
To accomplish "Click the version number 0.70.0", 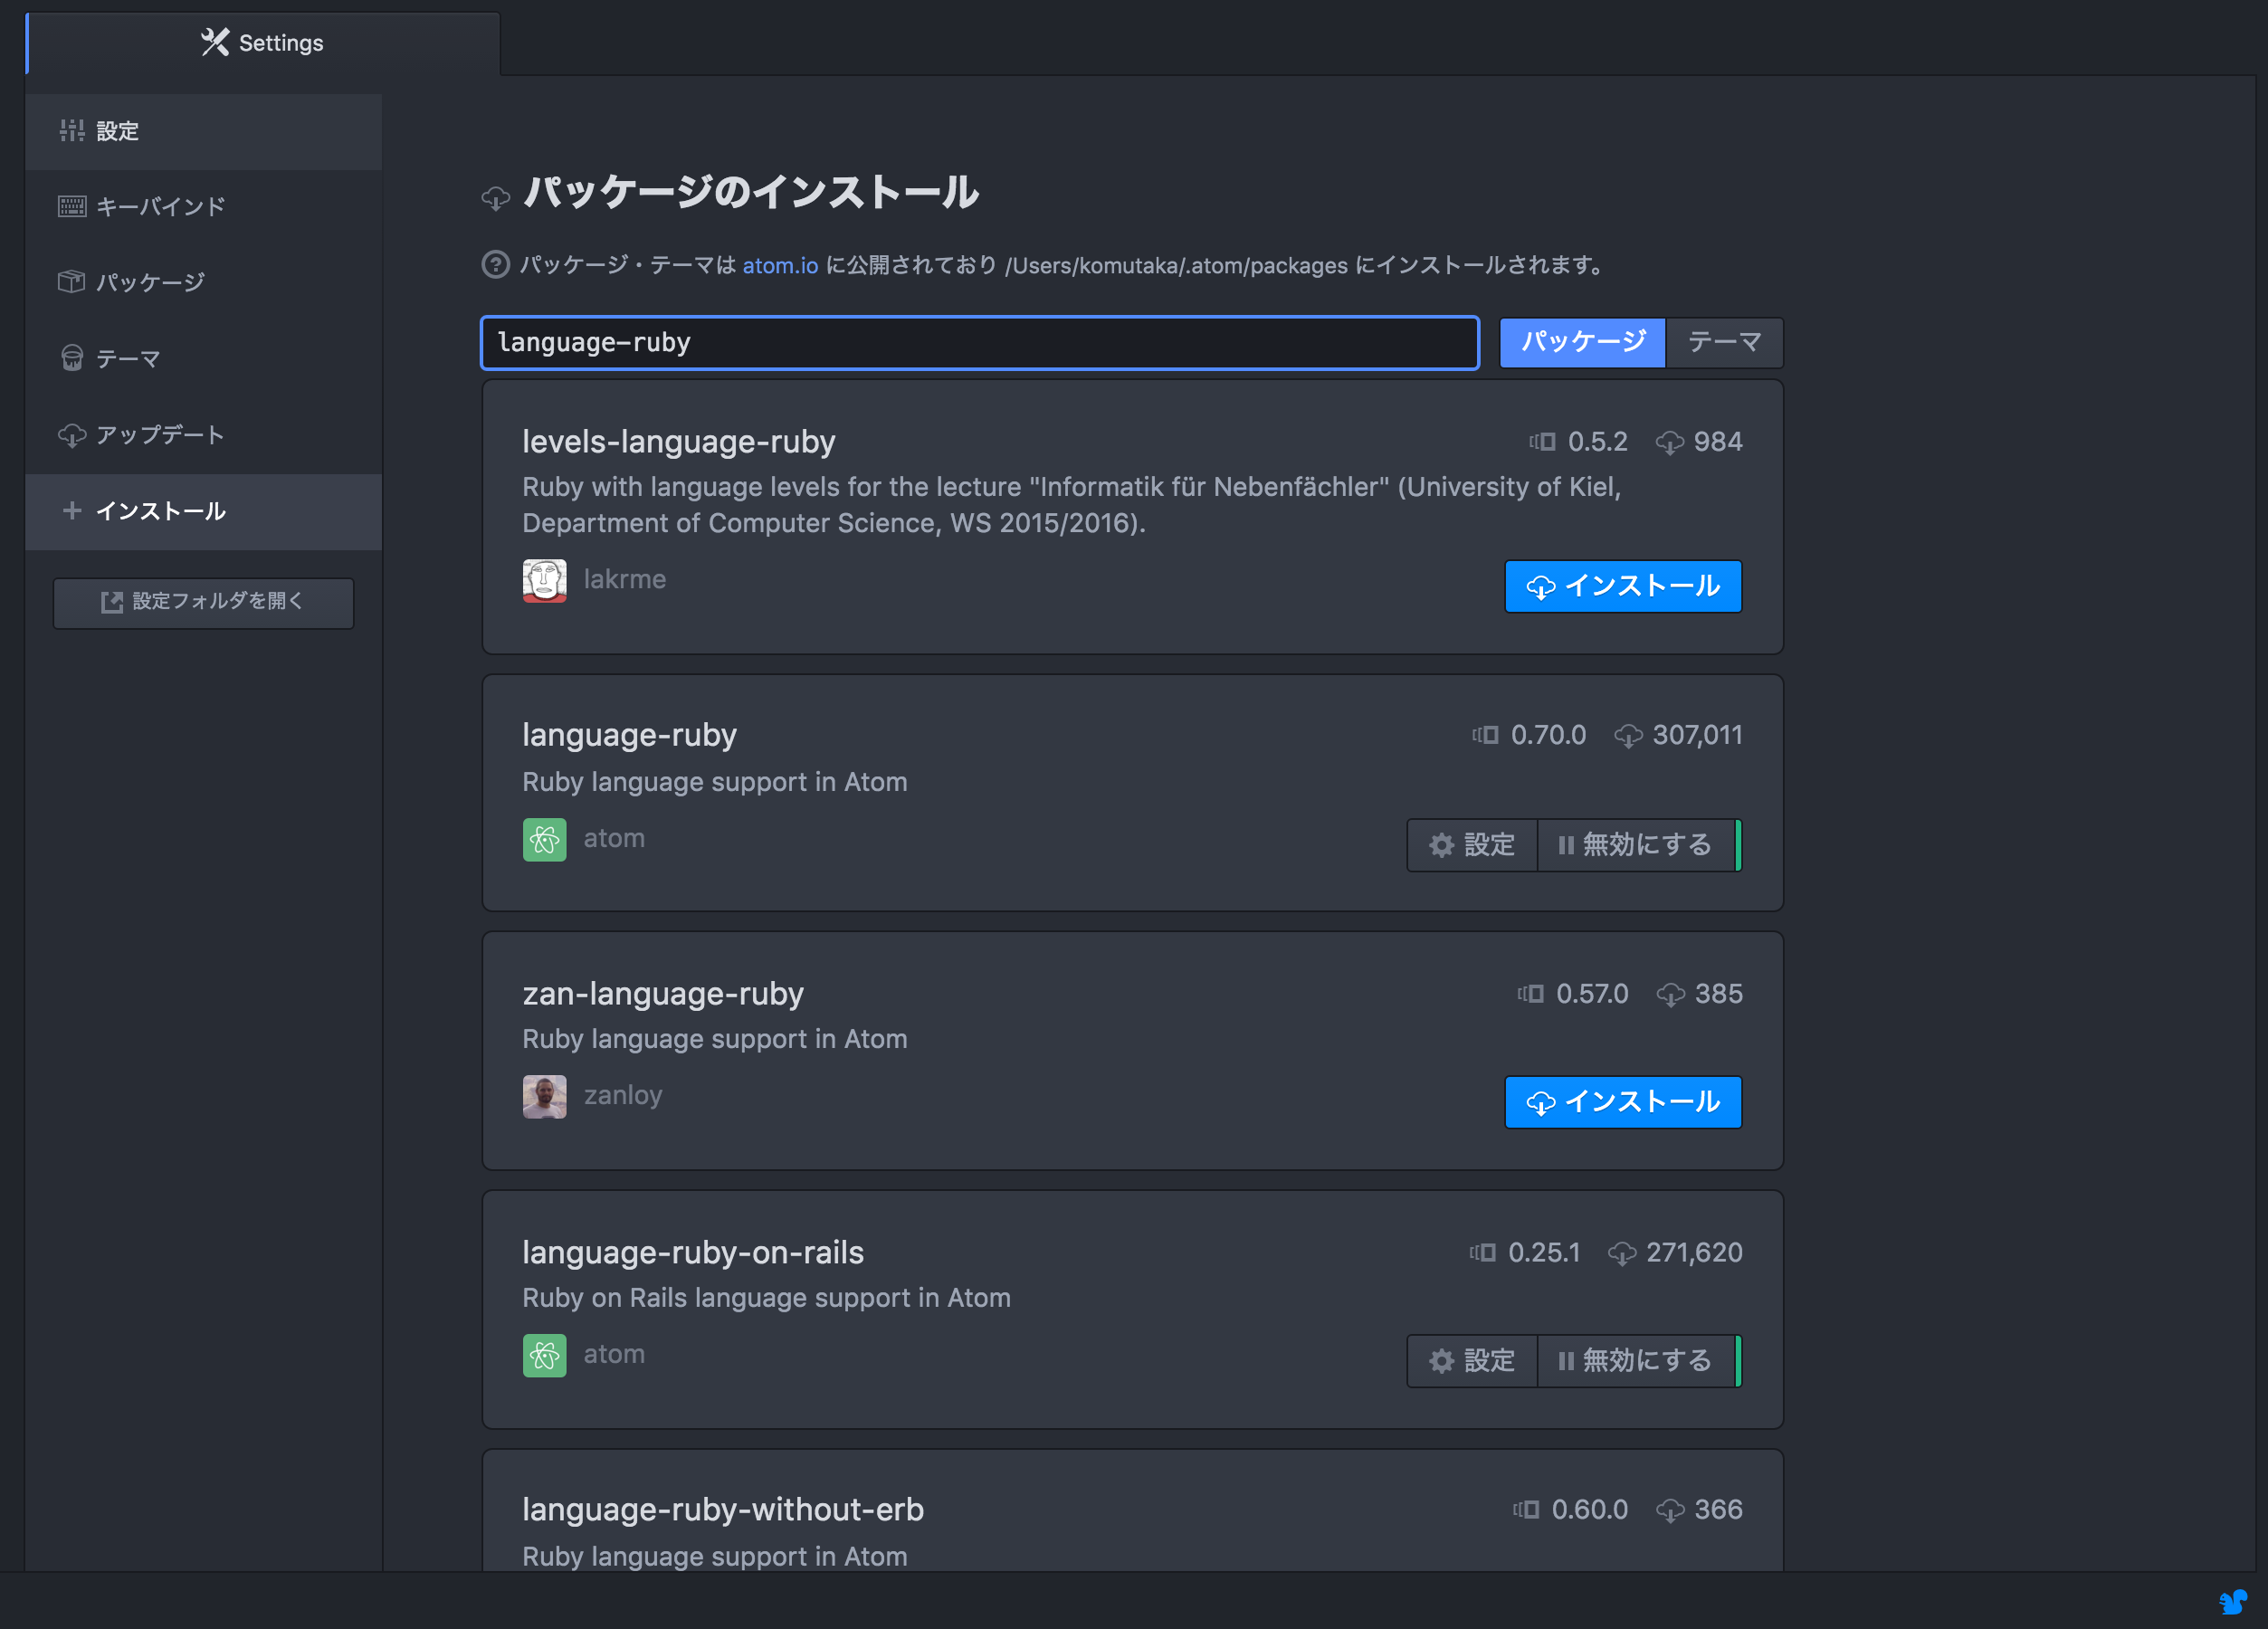I will click(x=1548, y=736).
